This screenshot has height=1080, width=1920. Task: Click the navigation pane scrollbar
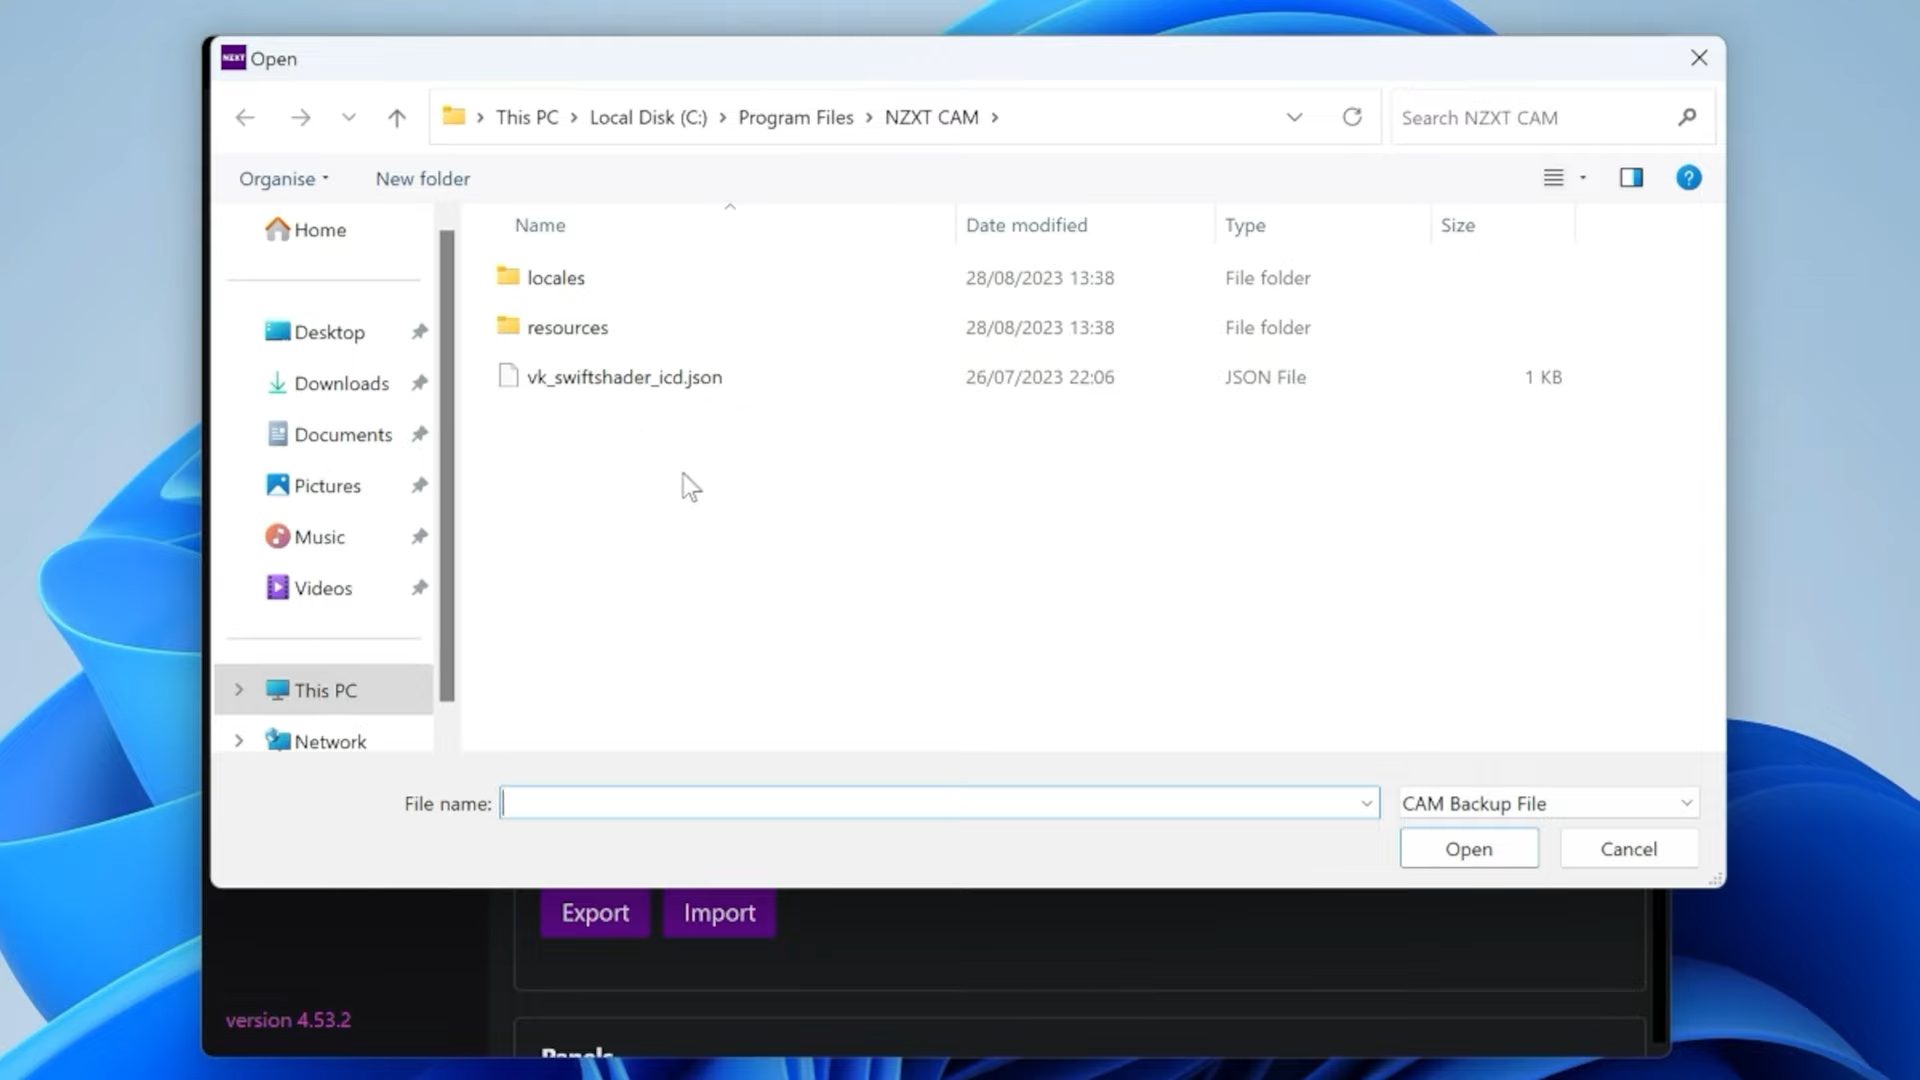point(447,465)
